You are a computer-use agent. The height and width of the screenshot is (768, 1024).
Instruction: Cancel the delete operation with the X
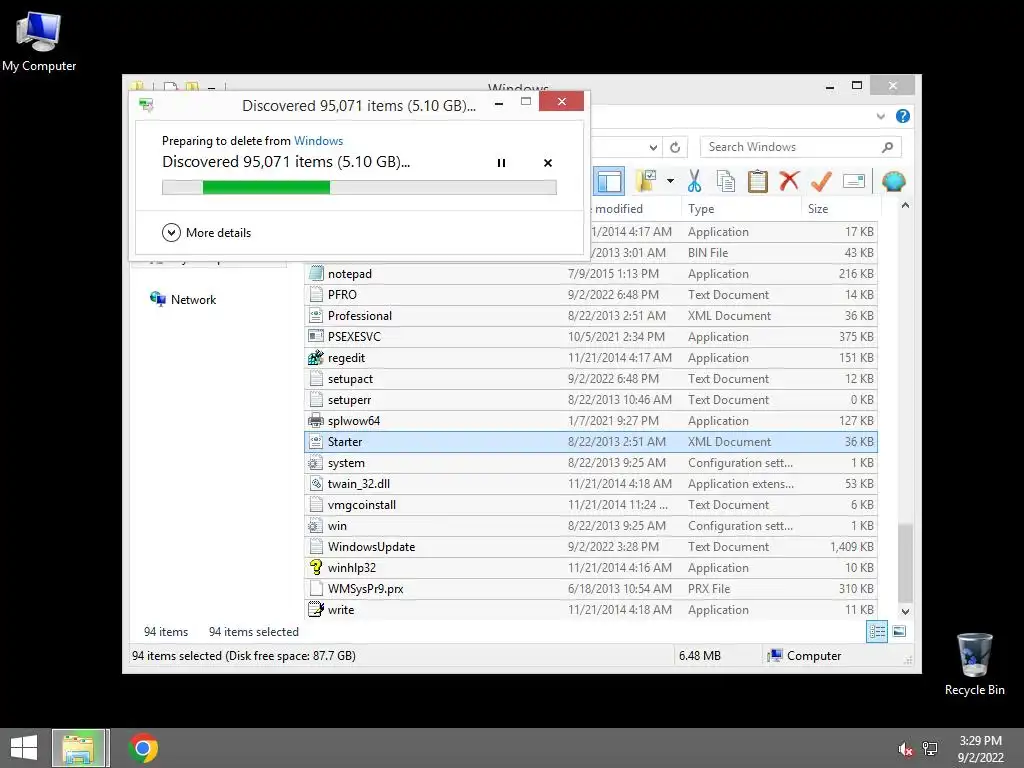pos(548,163)
